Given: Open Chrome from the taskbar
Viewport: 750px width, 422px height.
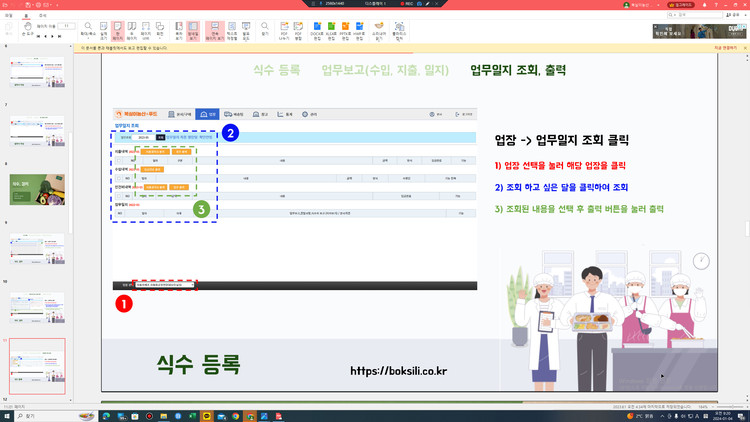Looking at the screenshot, I should 235,416.
